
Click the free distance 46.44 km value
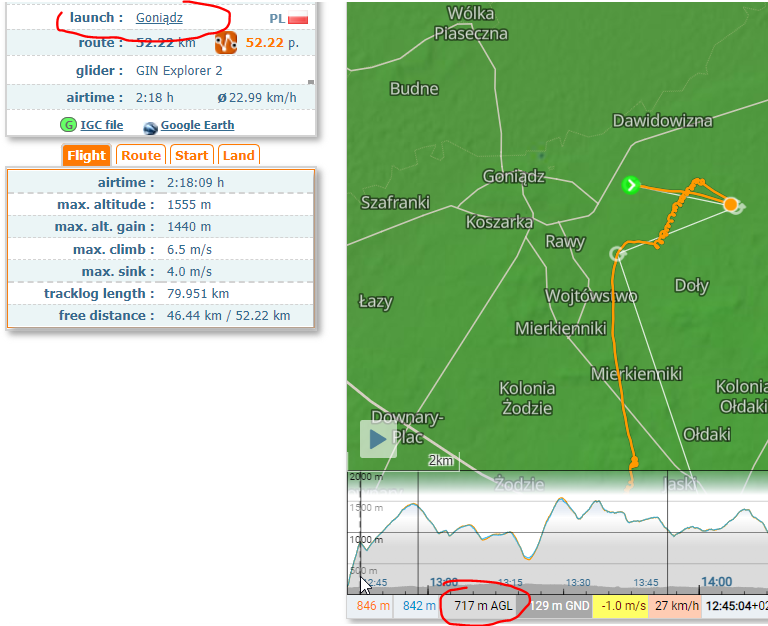(194, 315)
